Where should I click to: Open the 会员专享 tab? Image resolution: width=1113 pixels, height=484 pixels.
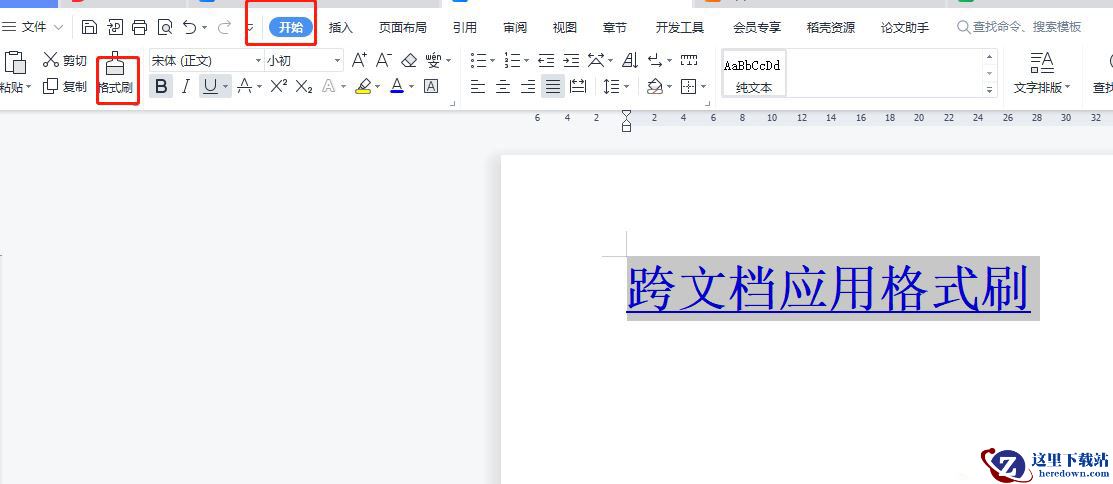pos(757,28)
